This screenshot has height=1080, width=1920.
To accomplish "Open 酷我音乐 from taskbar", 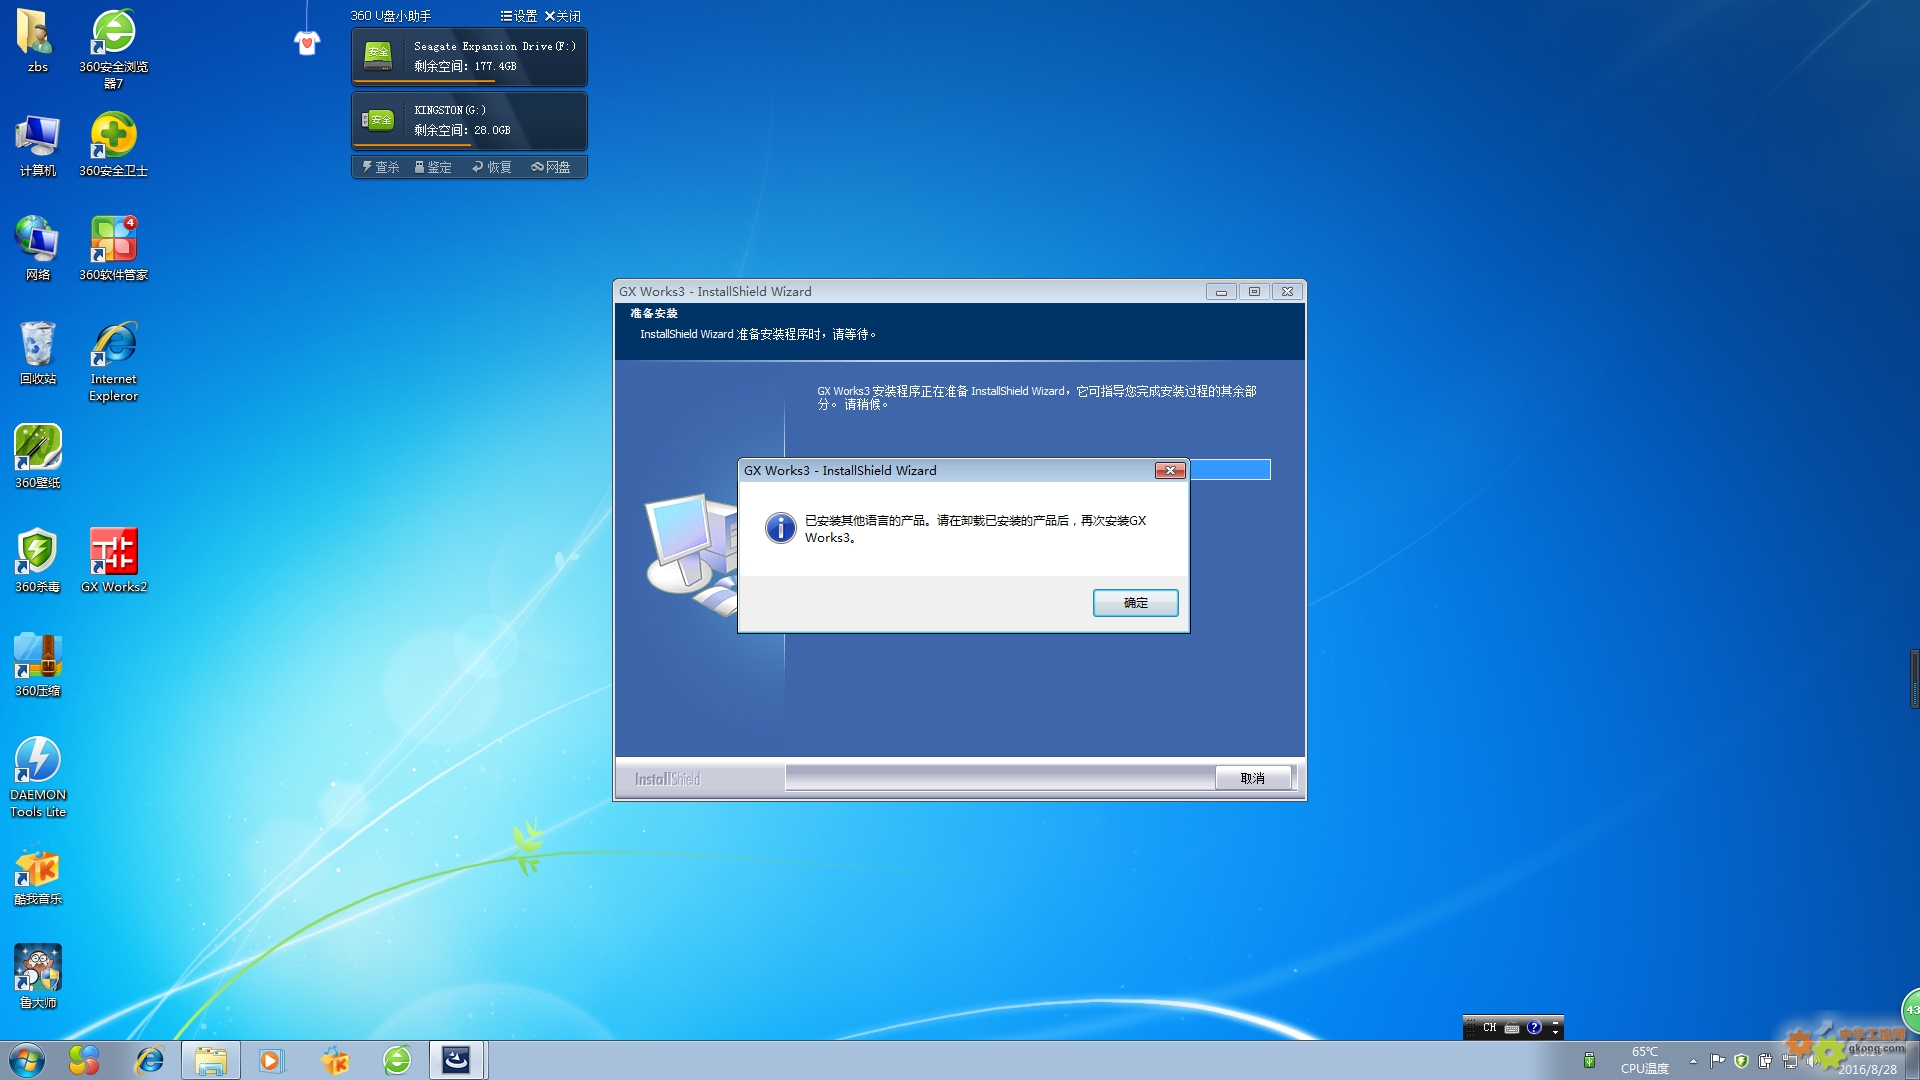I will [335, 1060].
